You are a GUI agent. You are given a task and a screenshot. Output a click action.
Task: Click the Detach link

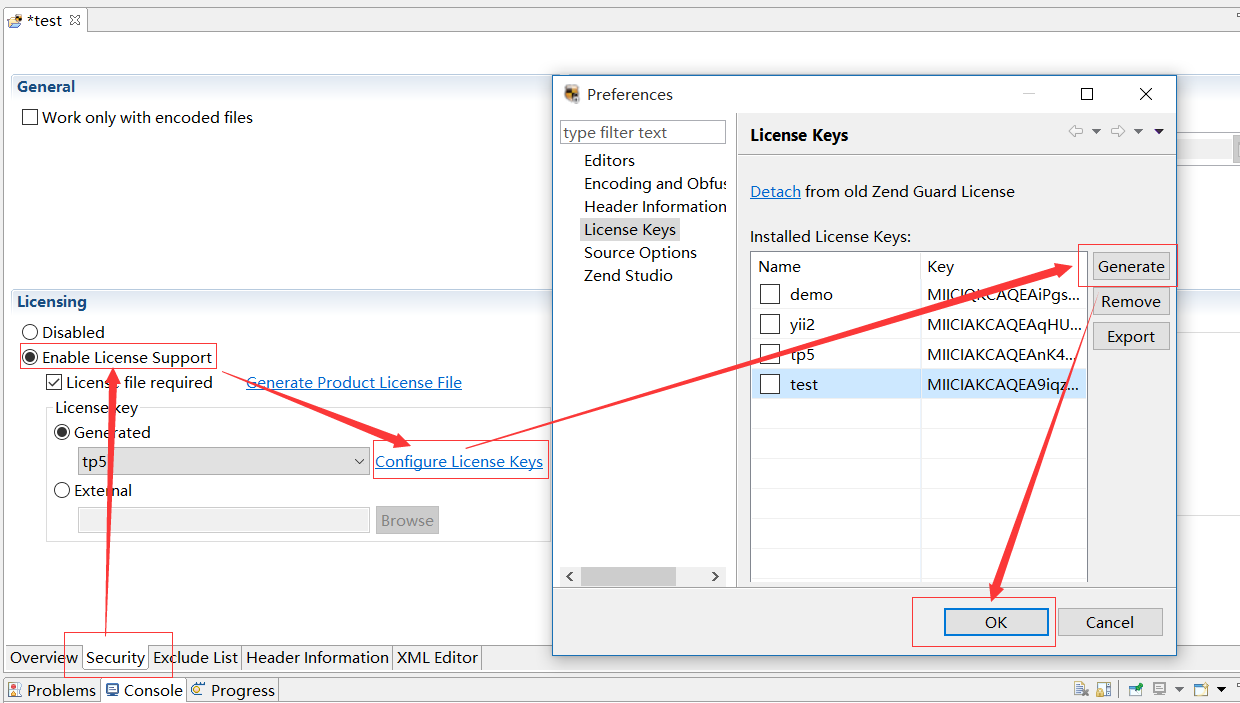tap(775, 191)
